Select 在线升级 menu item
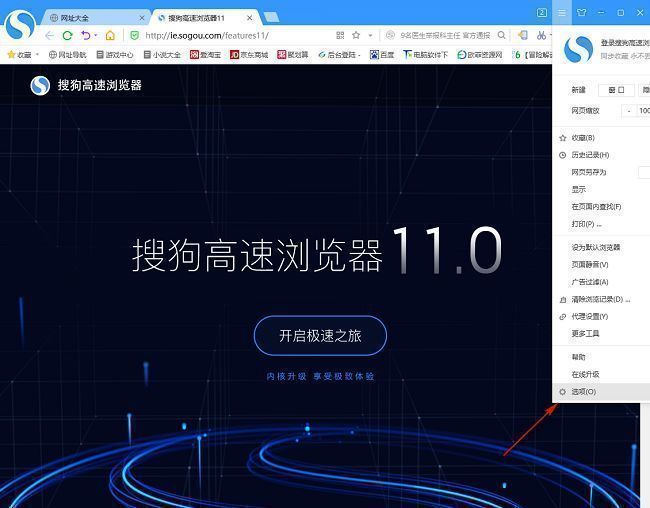 pyautogui.click(x=601, y=374)
